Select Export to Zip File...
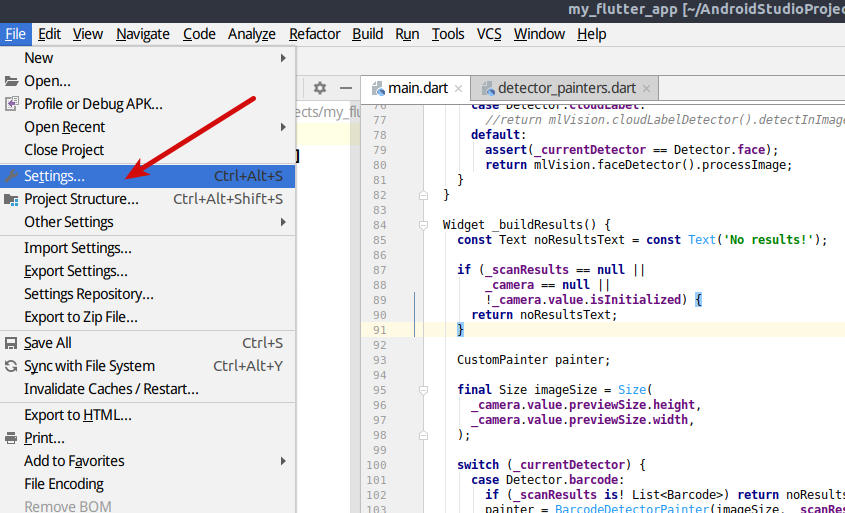 point(148,317)
